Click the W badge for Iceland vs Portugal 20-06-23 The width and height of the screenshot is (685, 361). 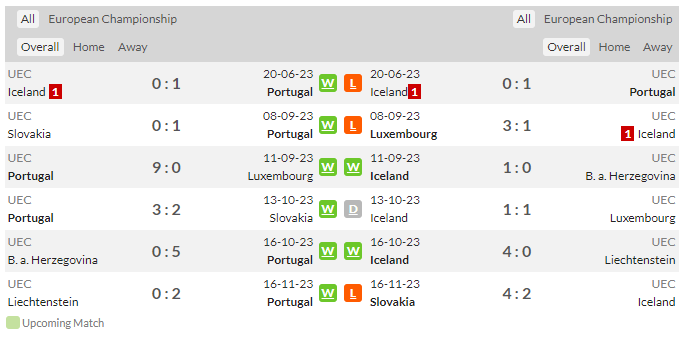click(x=328, y=83)
